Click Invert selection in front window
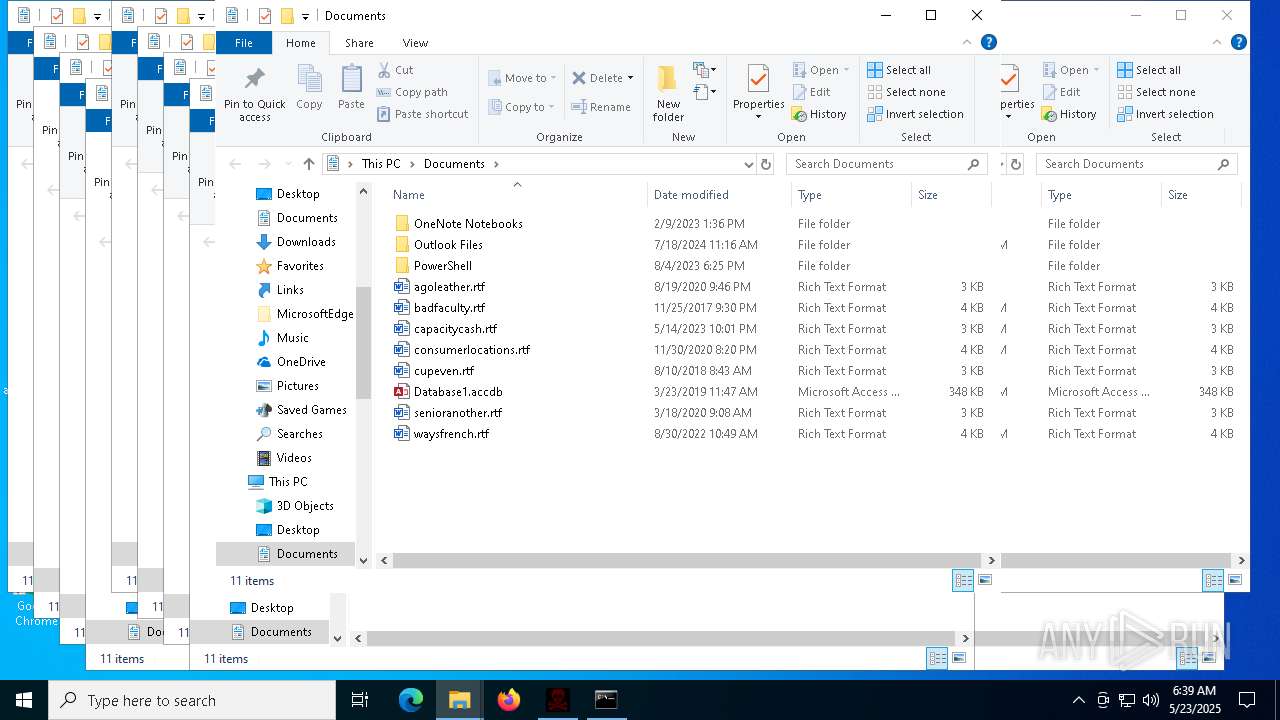 point(915,114)
